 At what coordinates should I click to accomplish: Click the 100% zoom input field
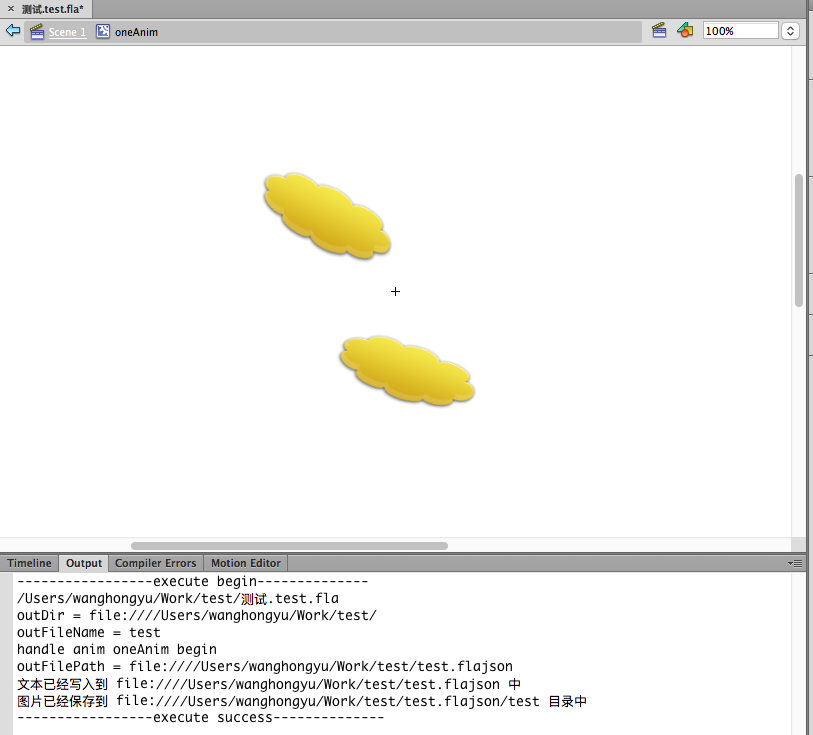pos(740,31)
